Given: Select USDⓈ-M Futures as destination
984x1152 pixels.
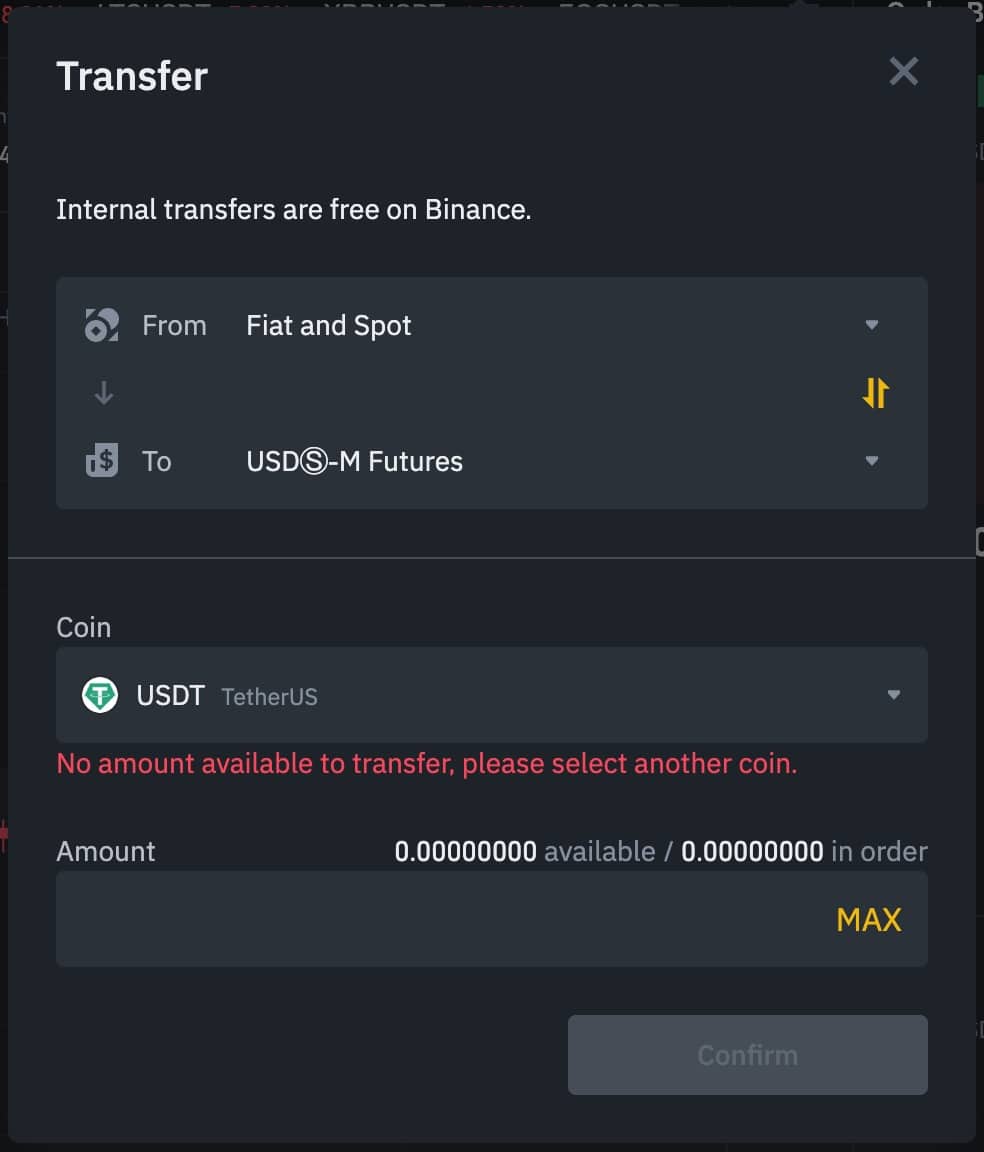Looking at the screenshot, I should 354,461.
